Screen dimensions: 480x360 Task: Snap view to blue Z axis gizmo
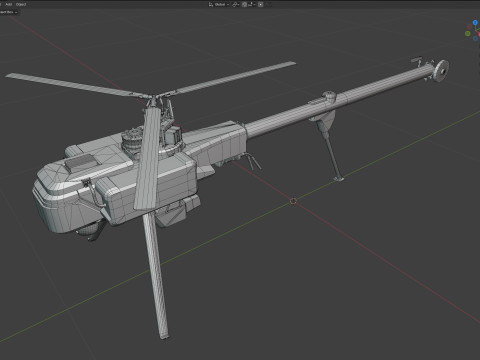pos(475,22)
